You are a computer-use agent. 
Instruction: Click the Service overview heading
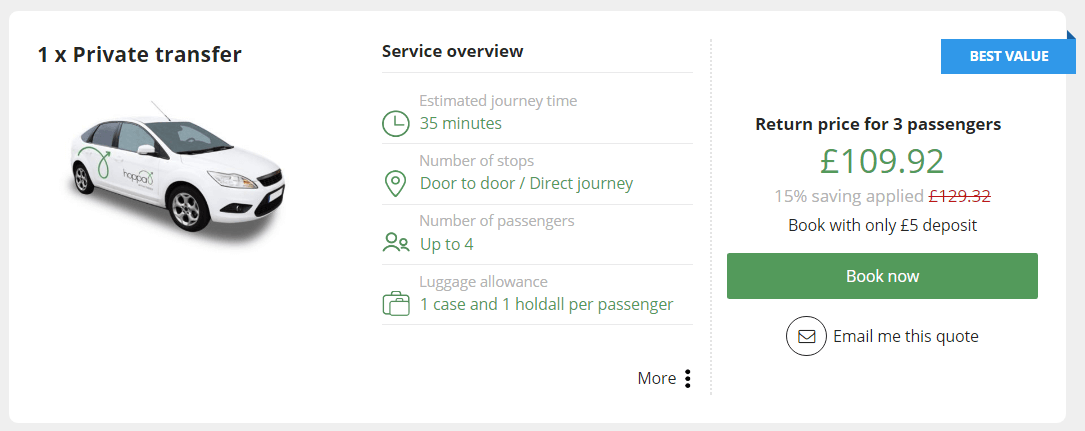pos(452,51)
